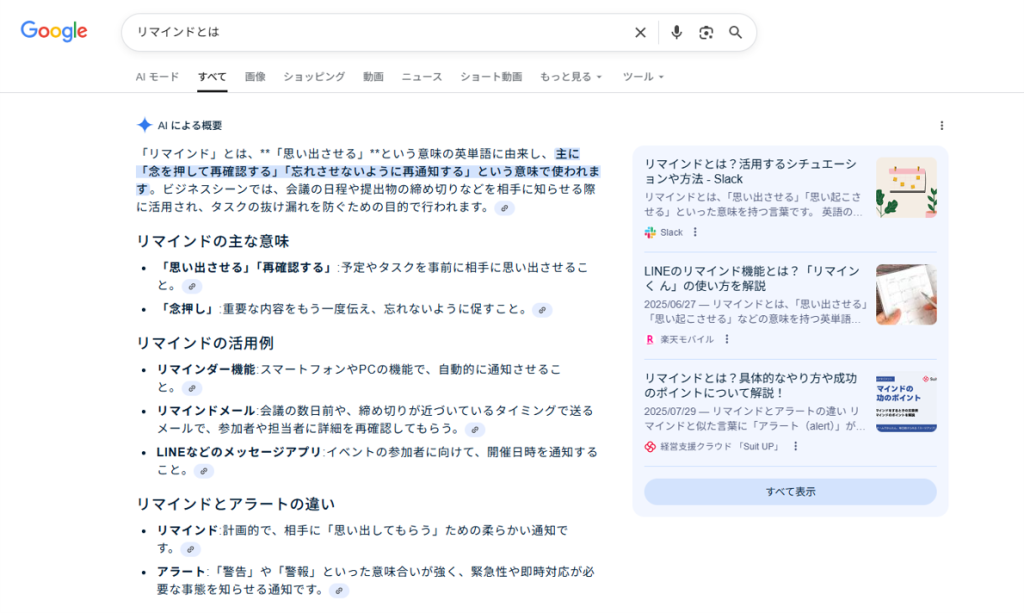The image size is (1024, 613).
Task: Open AI overview three-dot options menu
Action: click(x=941, y=126)
